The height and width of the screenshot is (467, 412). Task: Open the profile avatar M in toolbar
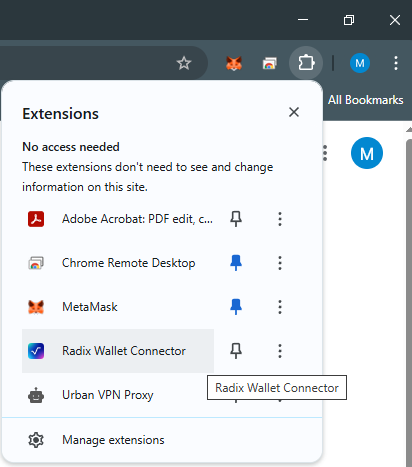(x=360, y=63)
